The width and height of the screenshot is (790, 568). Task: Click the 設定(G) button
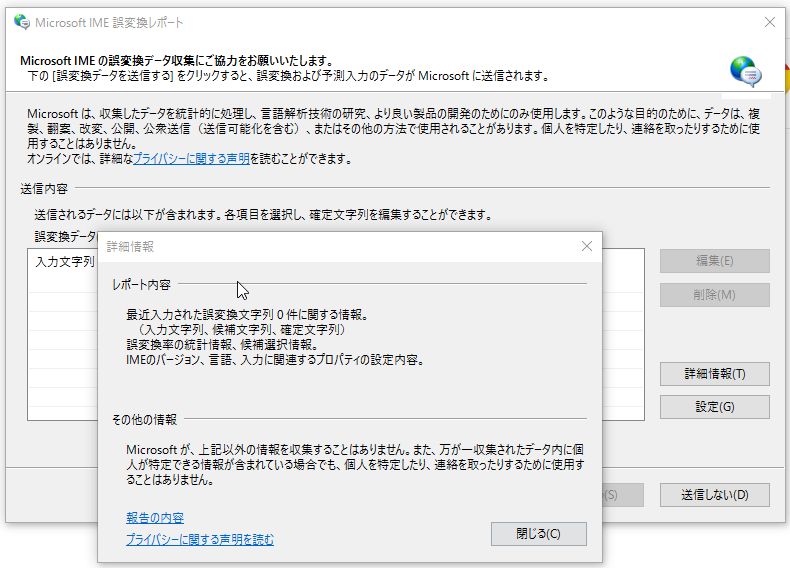[714, 407]
